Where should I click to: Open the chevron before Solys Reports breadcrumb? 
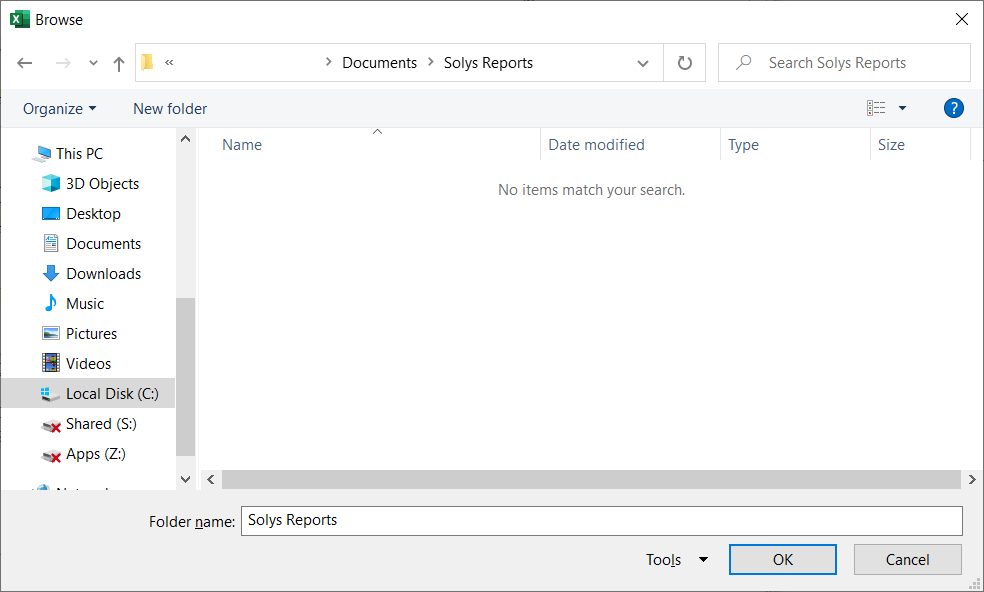(430, 62)
